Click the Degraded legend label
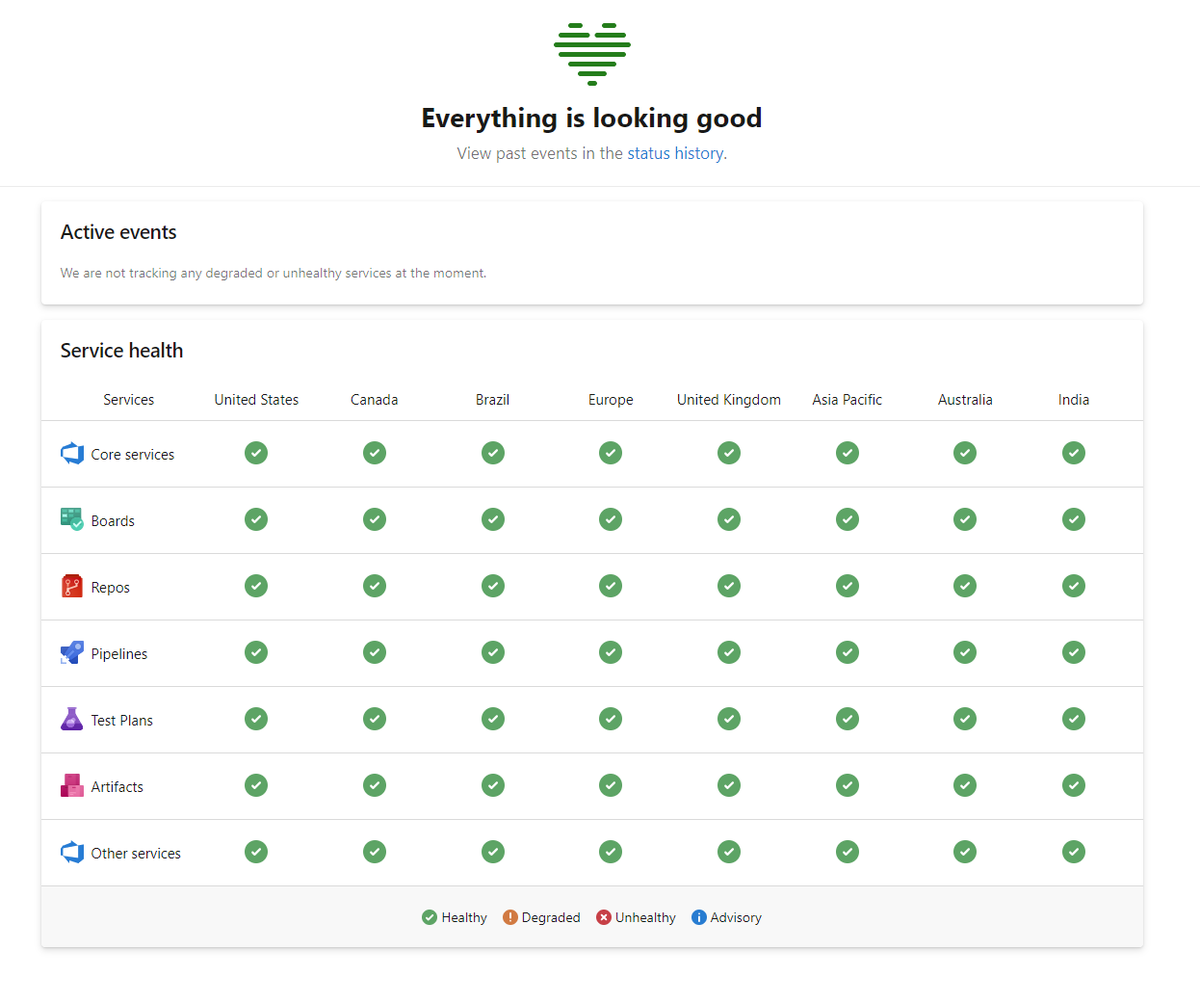The width and height of the screenshot is (1200, 1003). (x=551, y=918)
